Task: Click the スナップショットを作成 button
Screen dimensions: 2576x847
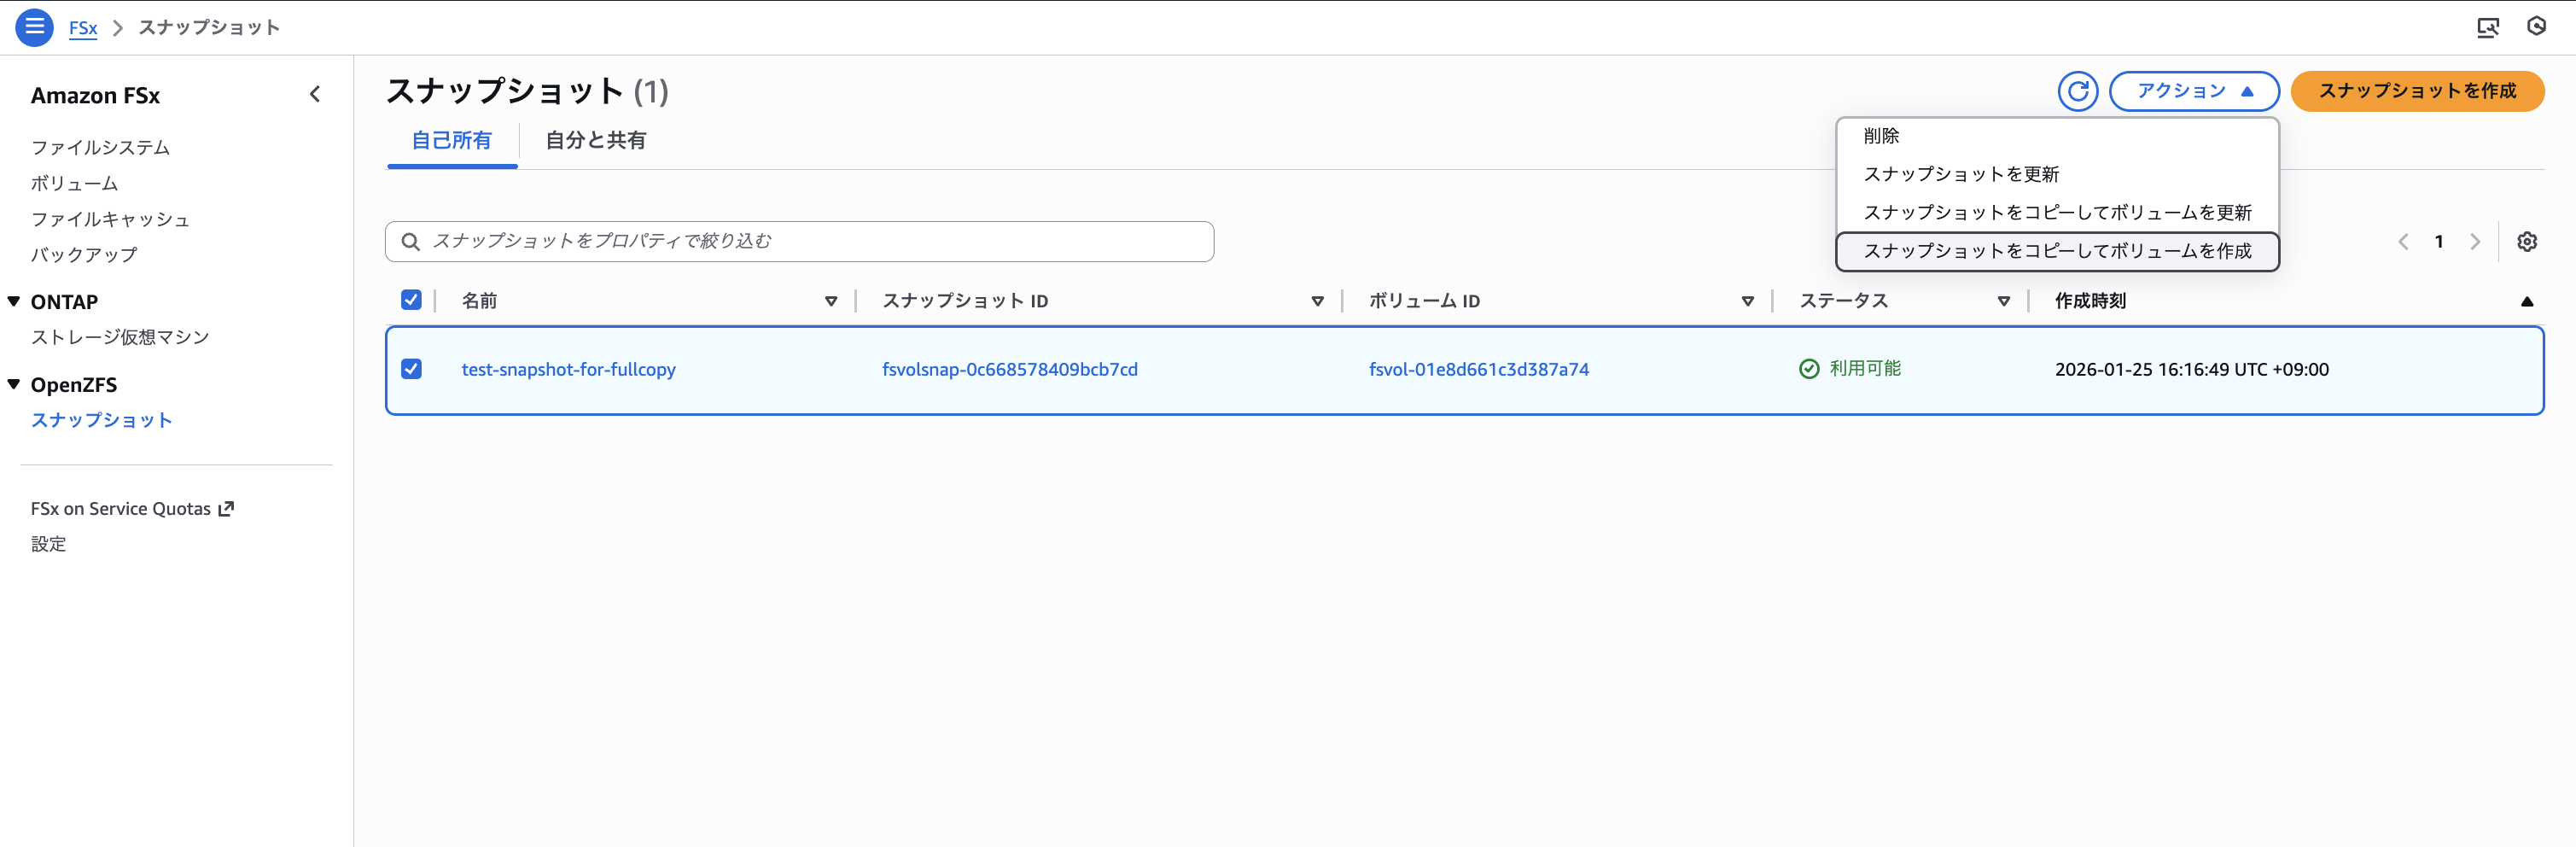Action: click(2416, 91)
